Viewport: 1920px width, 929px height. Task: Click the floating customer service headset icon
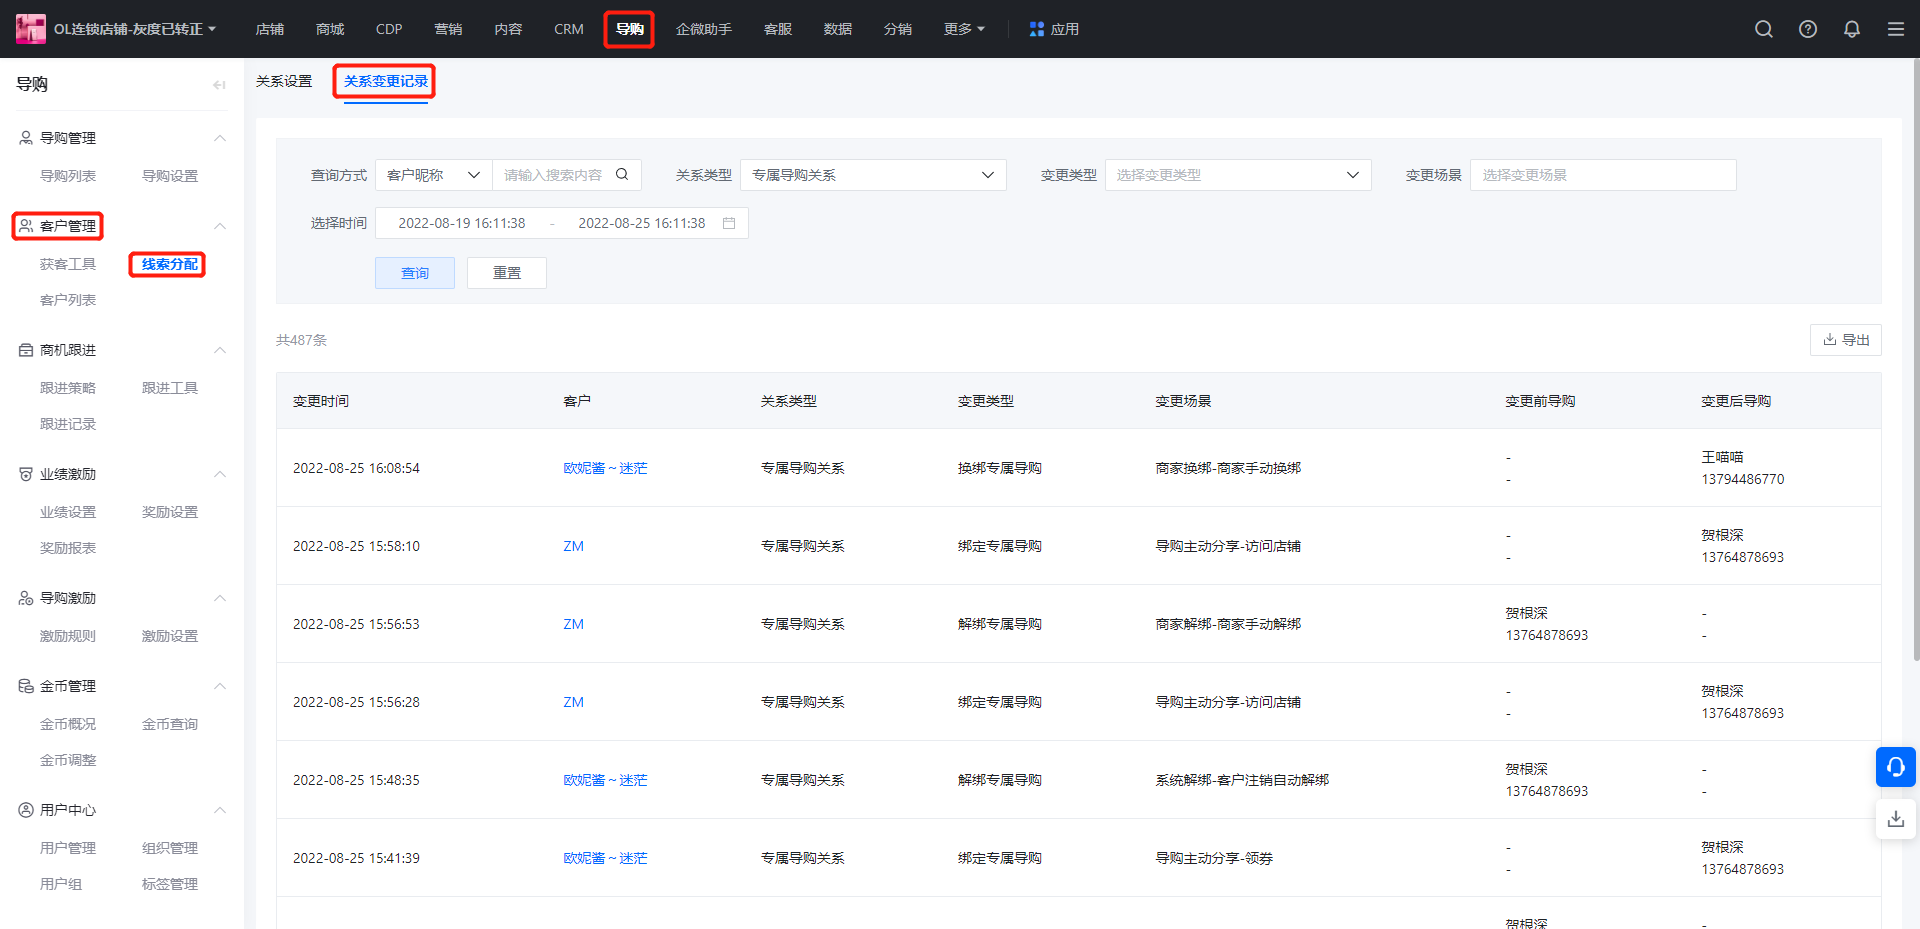[x=1895, y=767]
